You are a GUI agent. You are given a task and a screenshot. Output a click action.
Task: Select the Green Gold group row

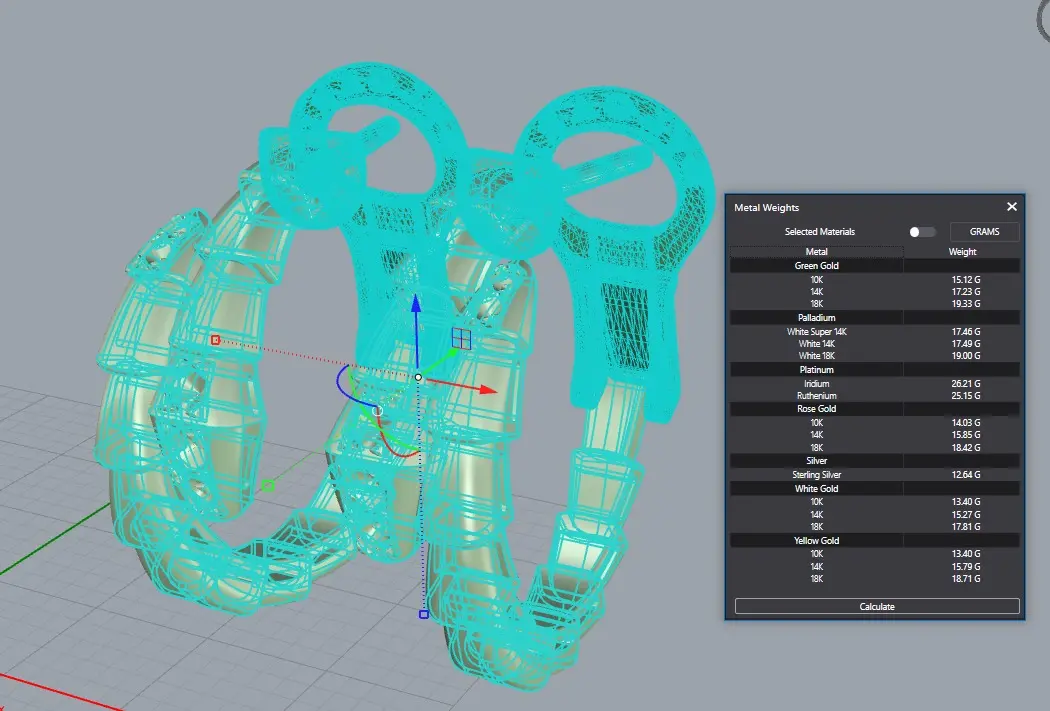point(875,266)
